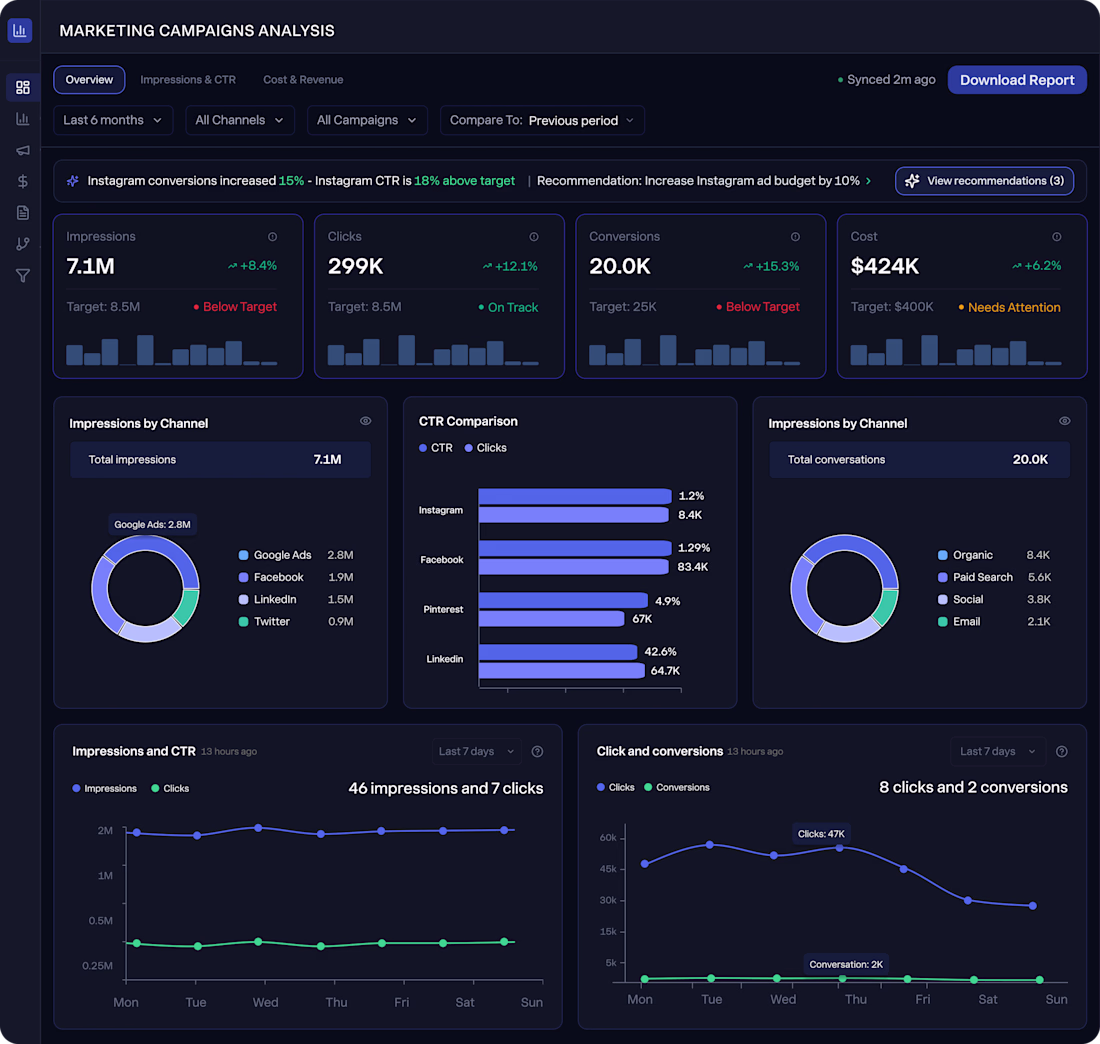Click View recommendations (3) button
This screenshot has height=1044, width=1100.
click(x=984, y=181)
